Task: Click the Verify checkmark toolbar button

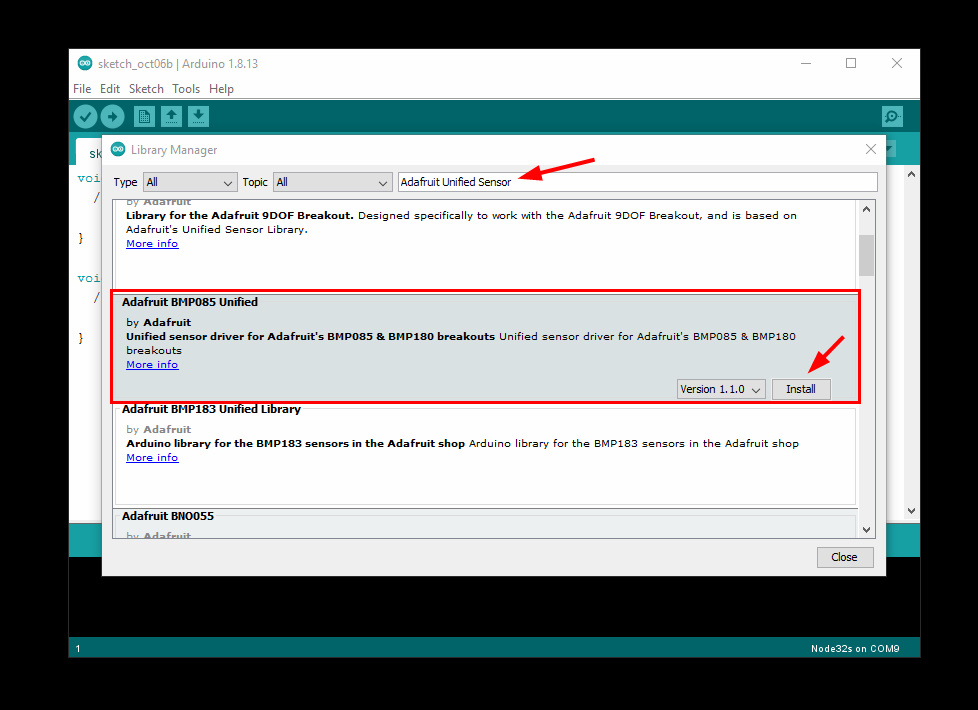Action: (x=85, y=117)
